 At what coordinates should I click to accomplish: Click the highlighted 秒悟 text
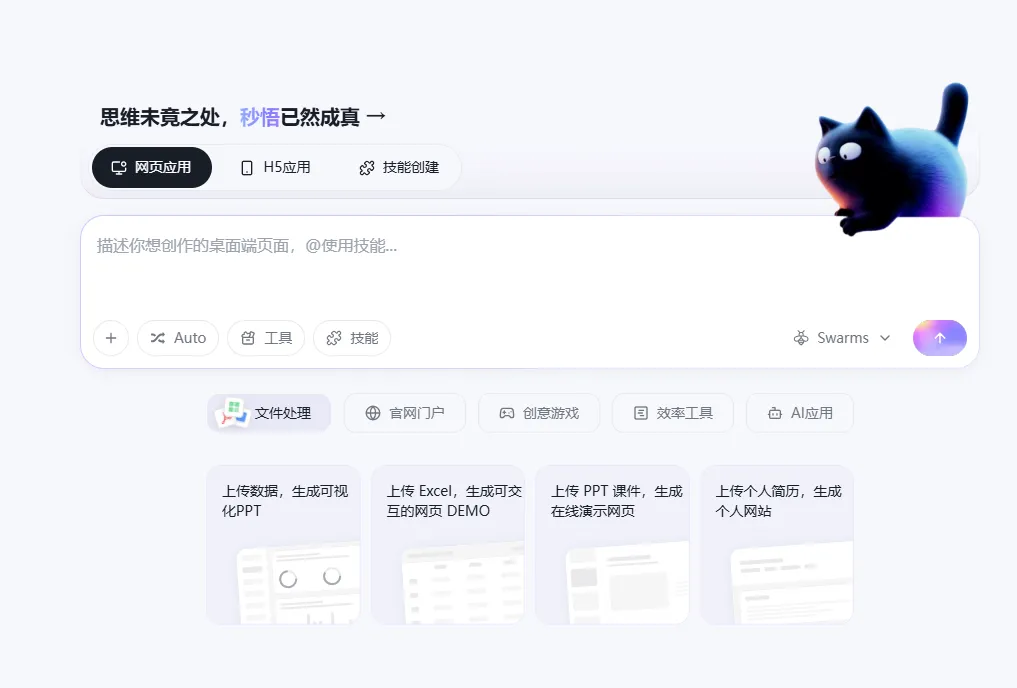click(259, 117)
